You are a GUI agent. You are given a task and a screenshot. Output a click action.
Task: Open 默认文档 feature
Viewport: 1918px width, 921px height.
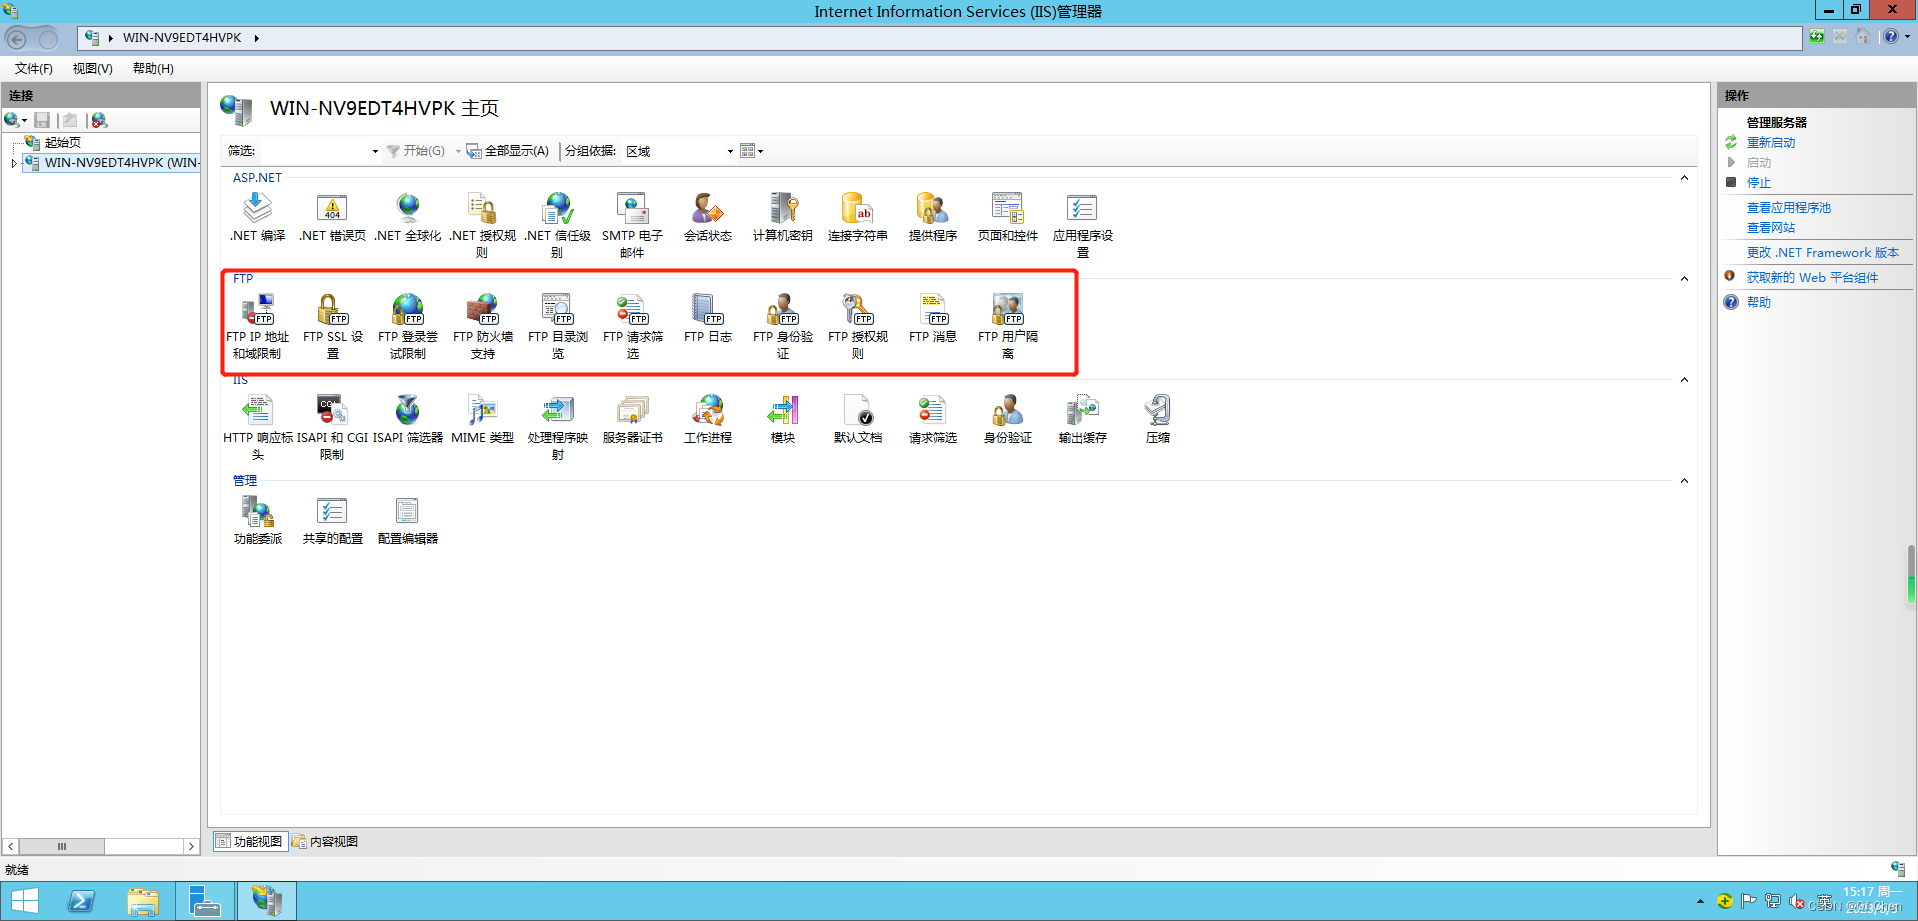(858, 419)
